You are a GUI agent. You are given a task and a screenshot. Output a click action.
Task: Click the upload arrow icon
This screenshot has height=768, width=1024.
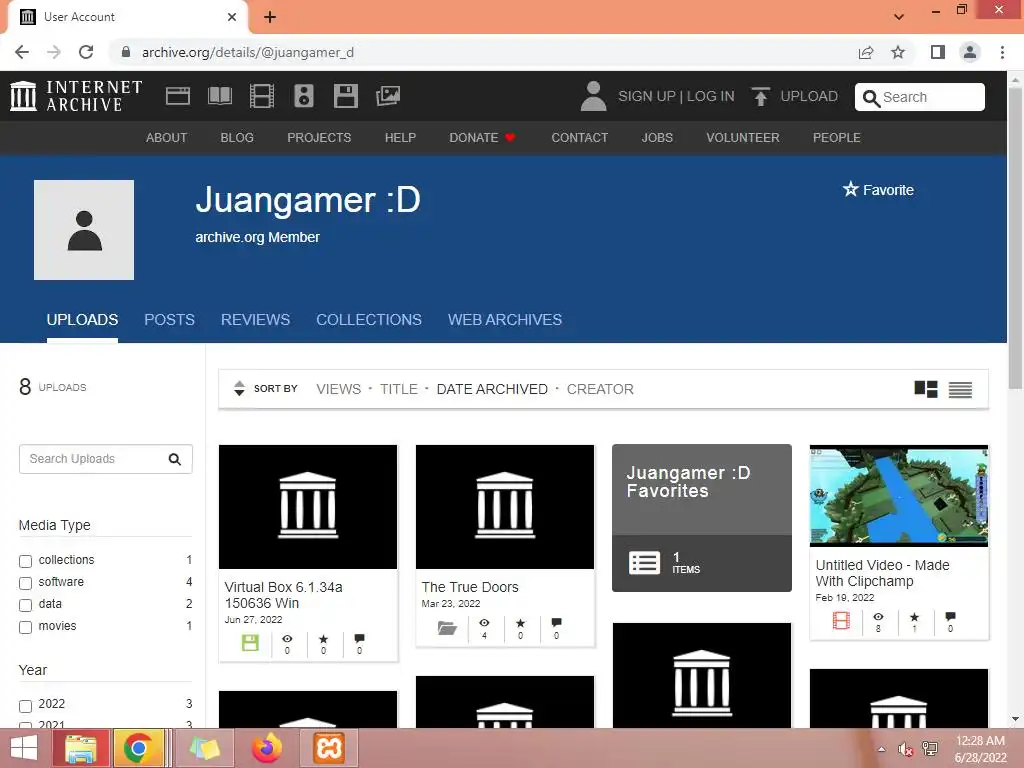pyautogui.click(x=760, y=96)
